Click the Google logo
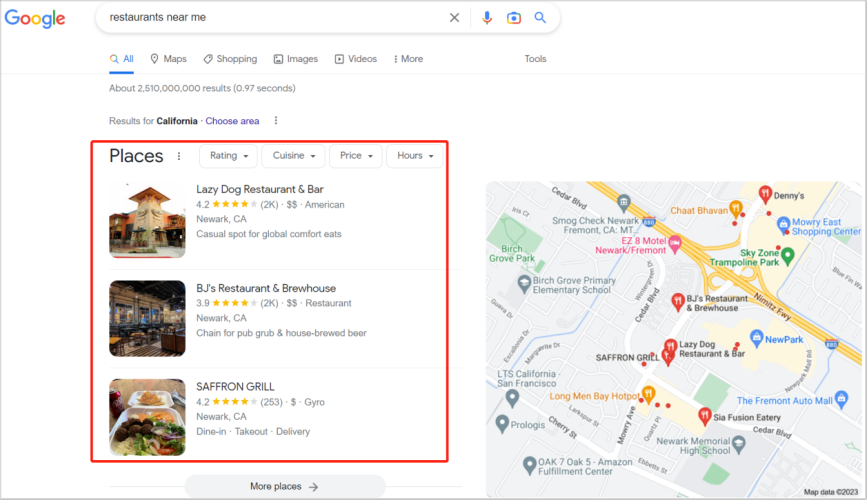The height and width of the screenshot is (500, 867). 36,18
